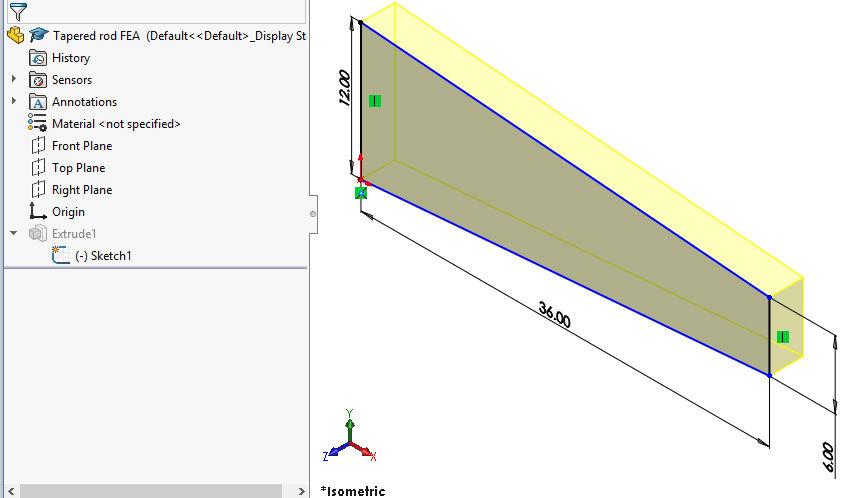The height and width of the screenshot is (498, 852).
Task: Select the Sketch1 icon
Action: [x=60, y=255]
